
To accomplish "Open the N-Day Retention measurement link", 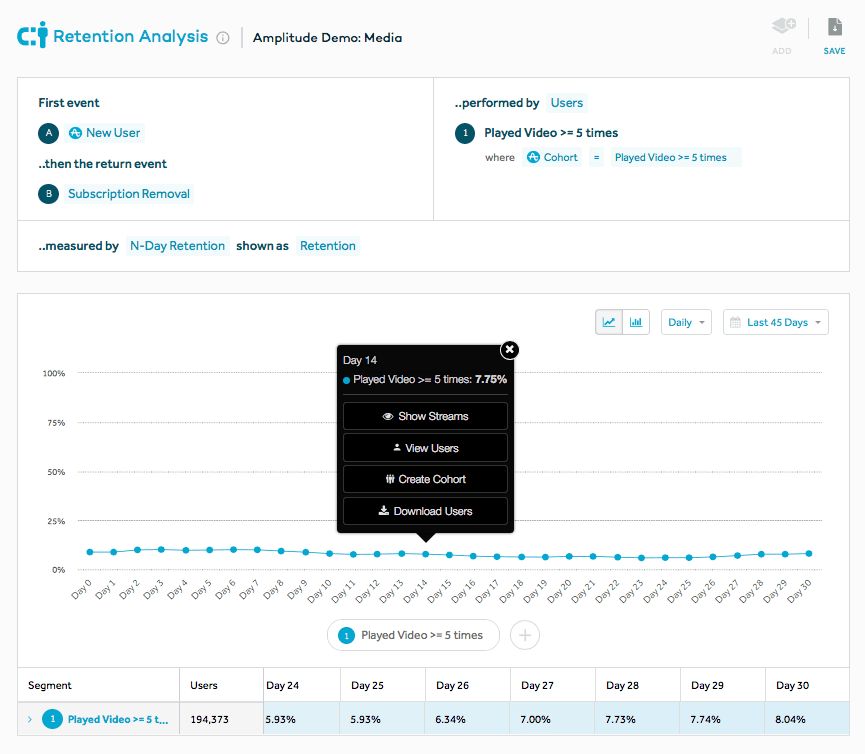I will pyautogui.click(x=177, y=245).
